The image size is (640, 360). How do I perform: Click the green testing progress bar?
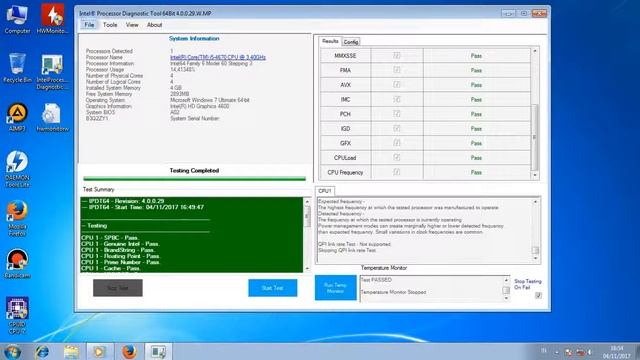194,179
